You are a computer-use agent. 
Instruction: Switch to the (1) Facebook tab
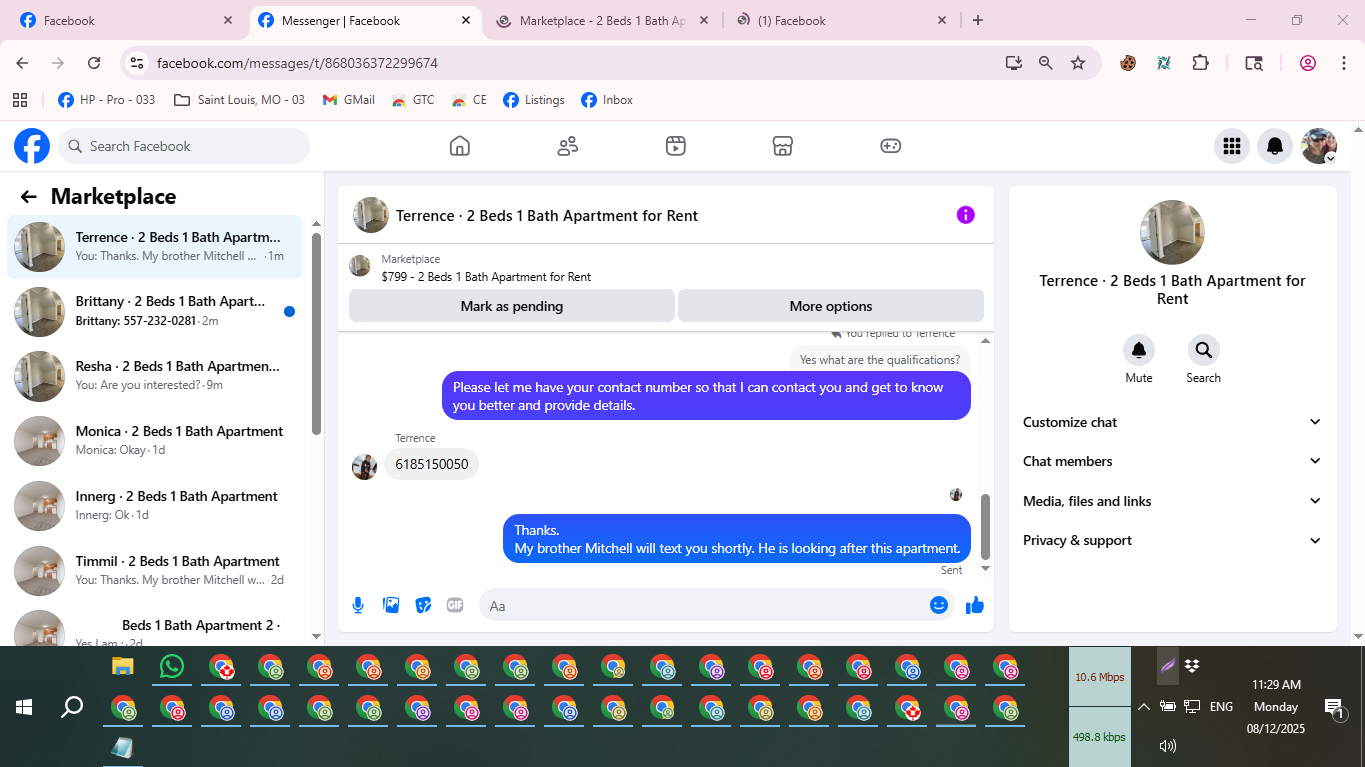840,20
